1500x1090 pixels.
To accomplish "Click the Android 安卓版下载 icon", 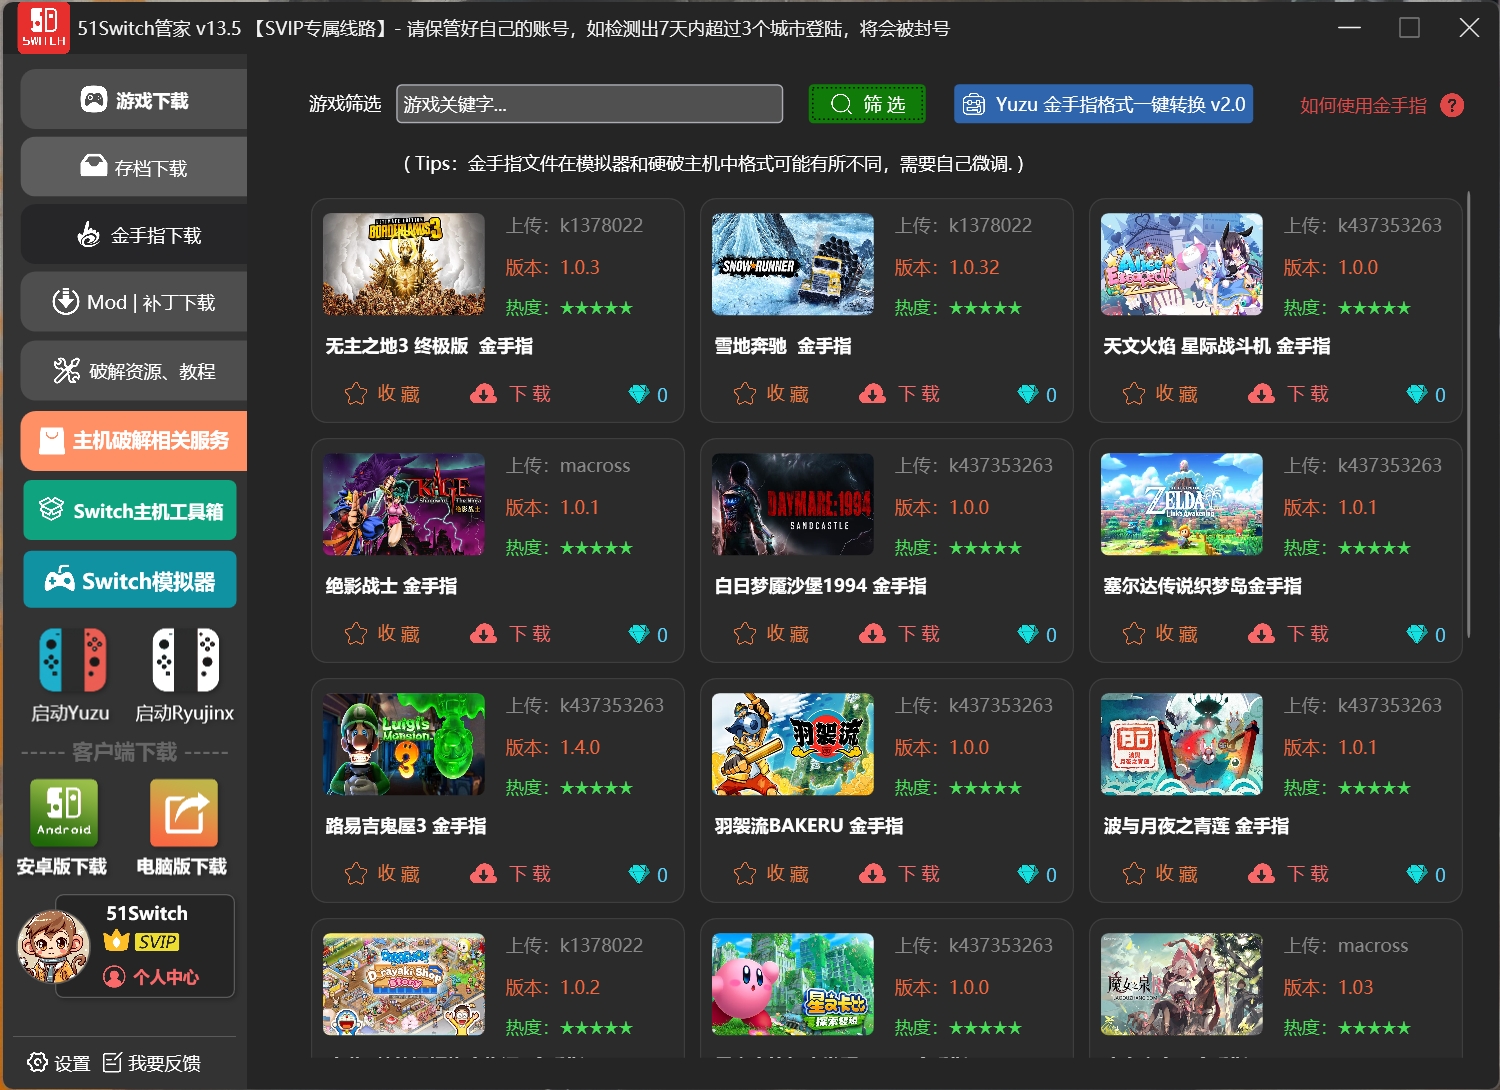I will [x=64, y=812].
